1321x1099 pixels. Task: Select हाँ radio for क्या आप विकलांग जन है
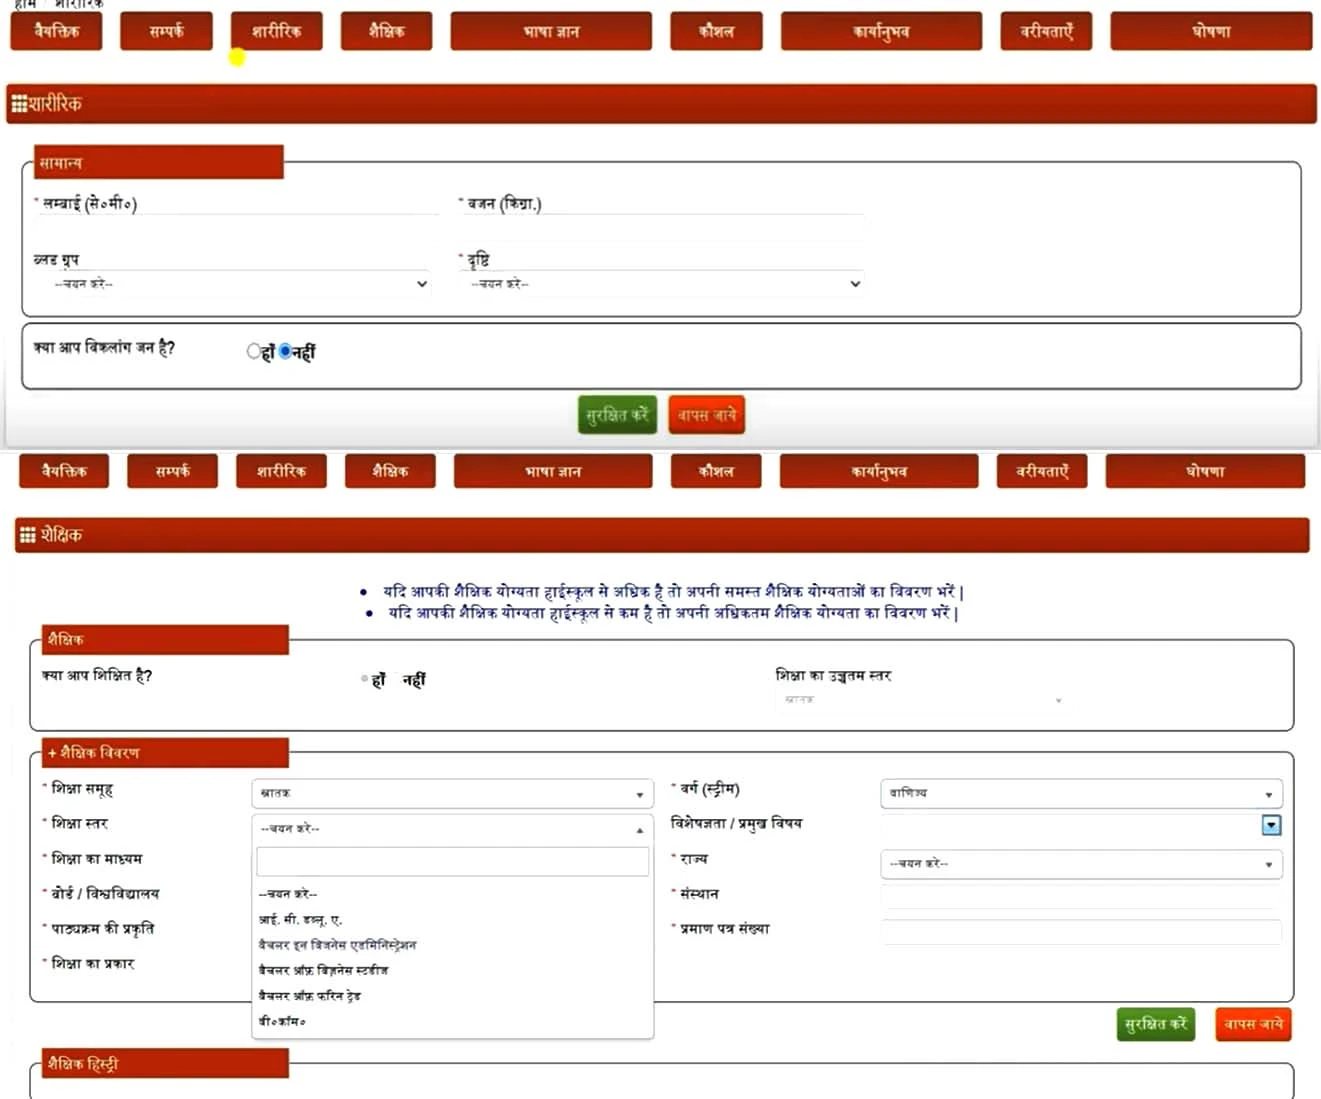point(254,351)
